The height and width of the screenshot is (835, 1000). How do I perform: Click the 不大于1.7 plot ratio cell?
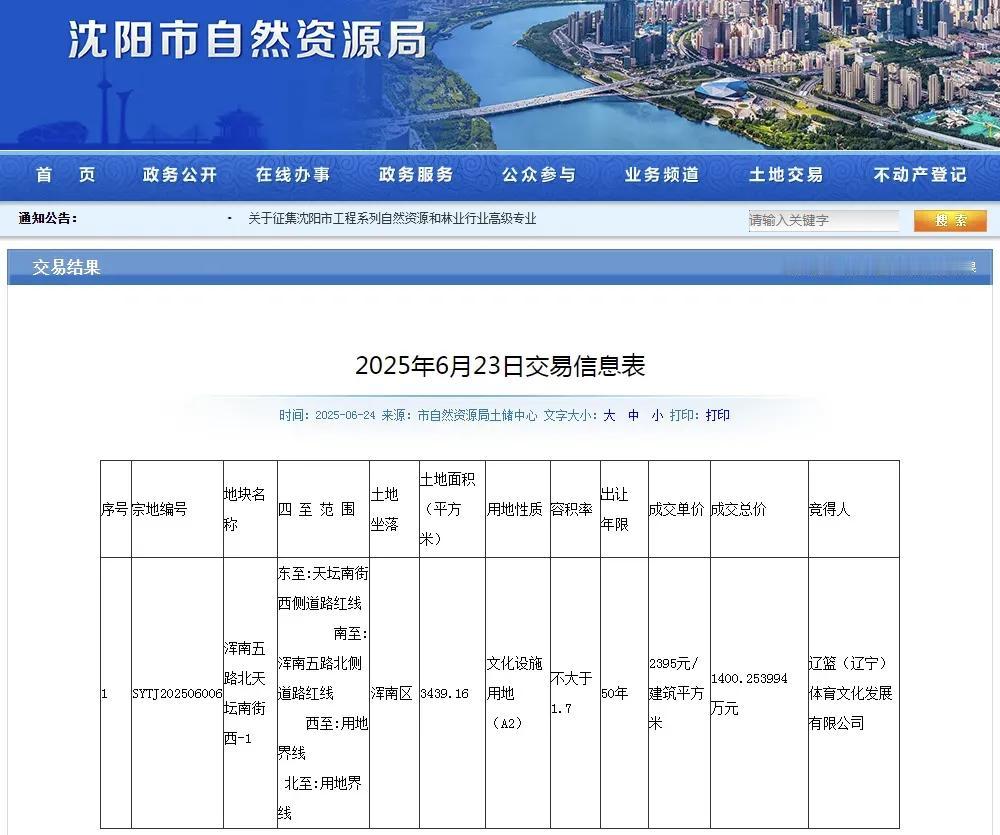pos(575,693)
